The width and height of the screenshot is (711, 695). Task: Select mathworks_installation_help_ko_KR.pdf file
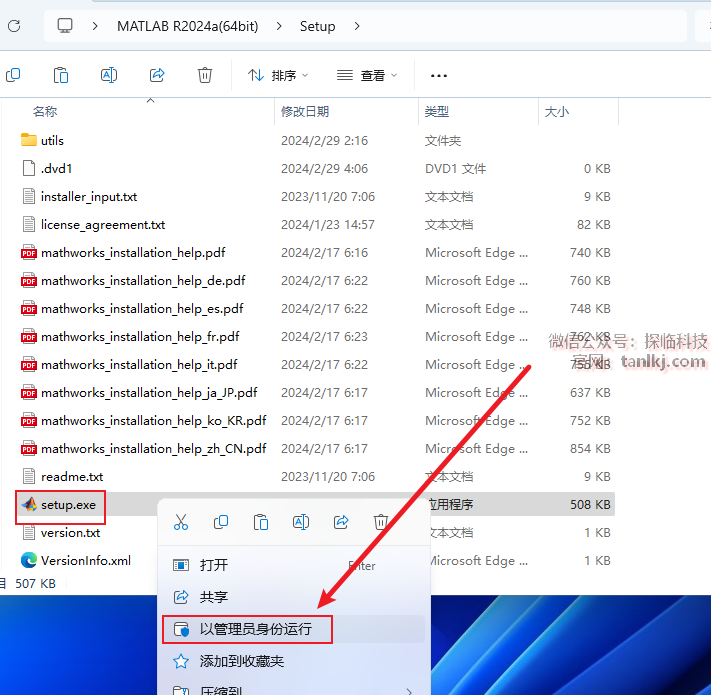[x=154, y=421]
